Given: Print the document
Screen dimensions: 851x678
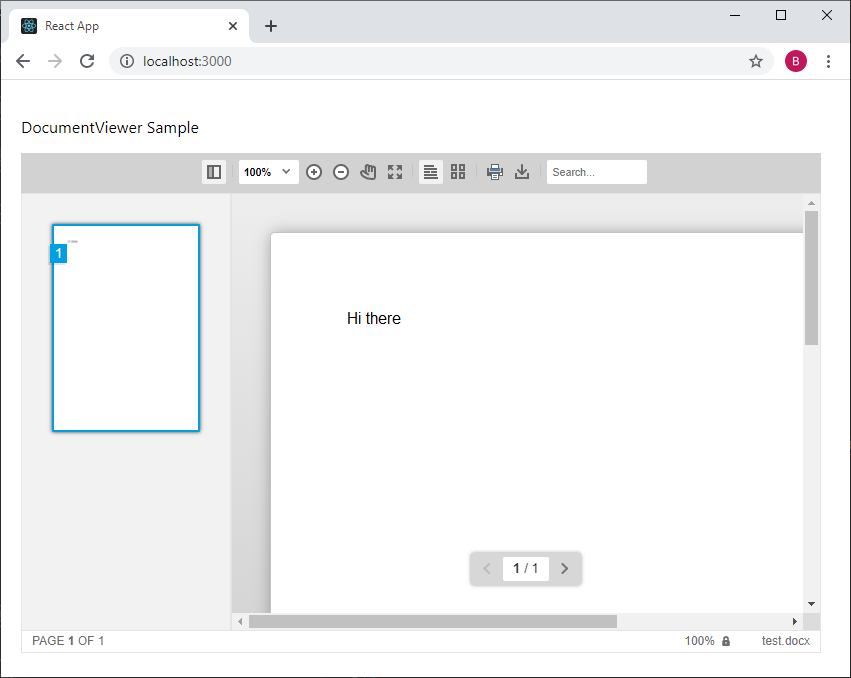Looking at the screenshot, I should tap(495, 172).
